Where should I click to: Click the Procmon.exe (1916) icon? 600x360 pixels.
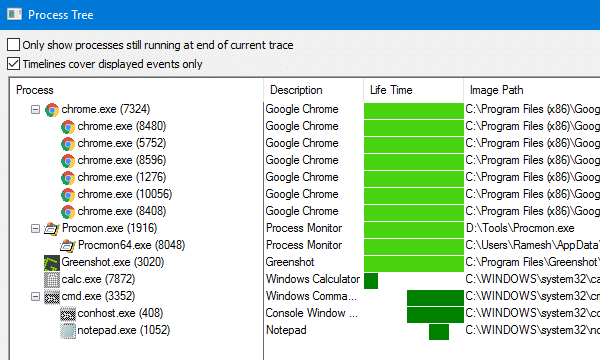[52, 229]
